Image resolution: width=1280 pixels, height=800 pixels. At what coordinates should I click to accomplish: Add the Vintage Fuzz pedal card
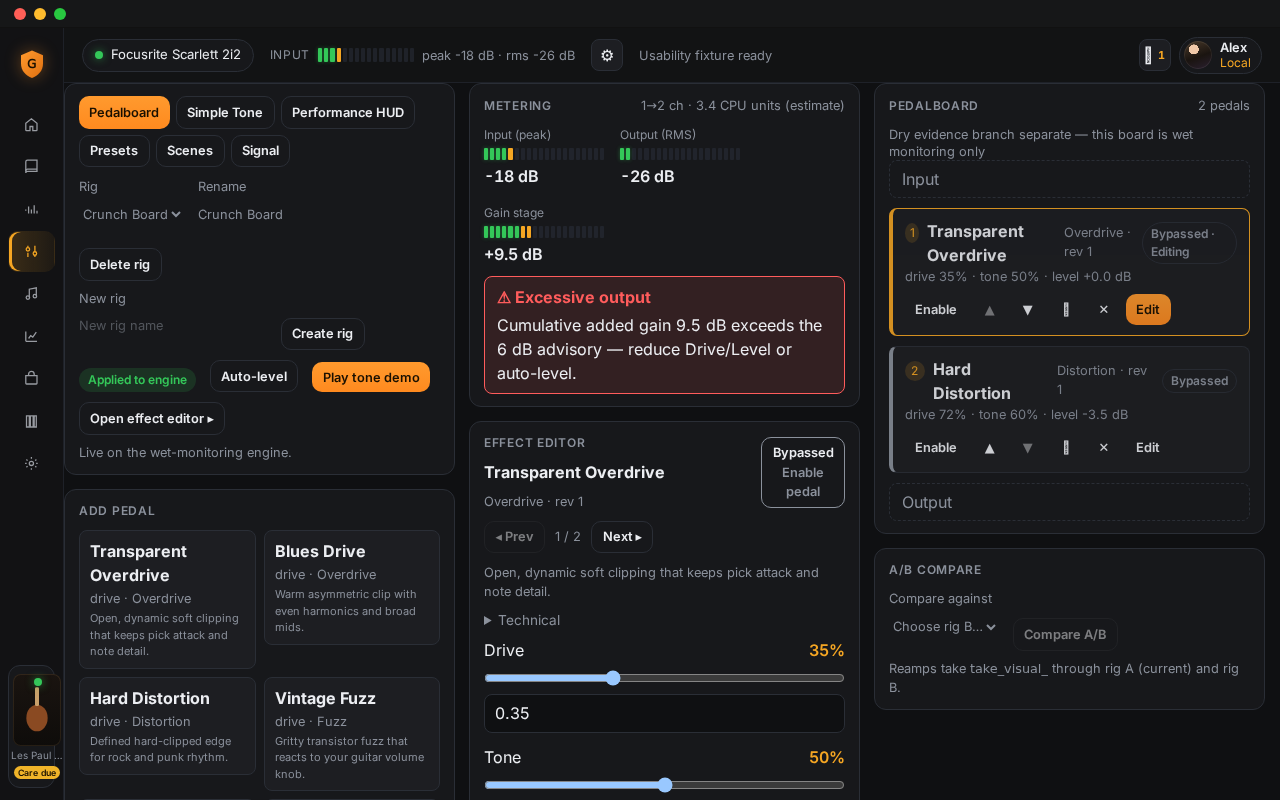click(x=352, y=734)
